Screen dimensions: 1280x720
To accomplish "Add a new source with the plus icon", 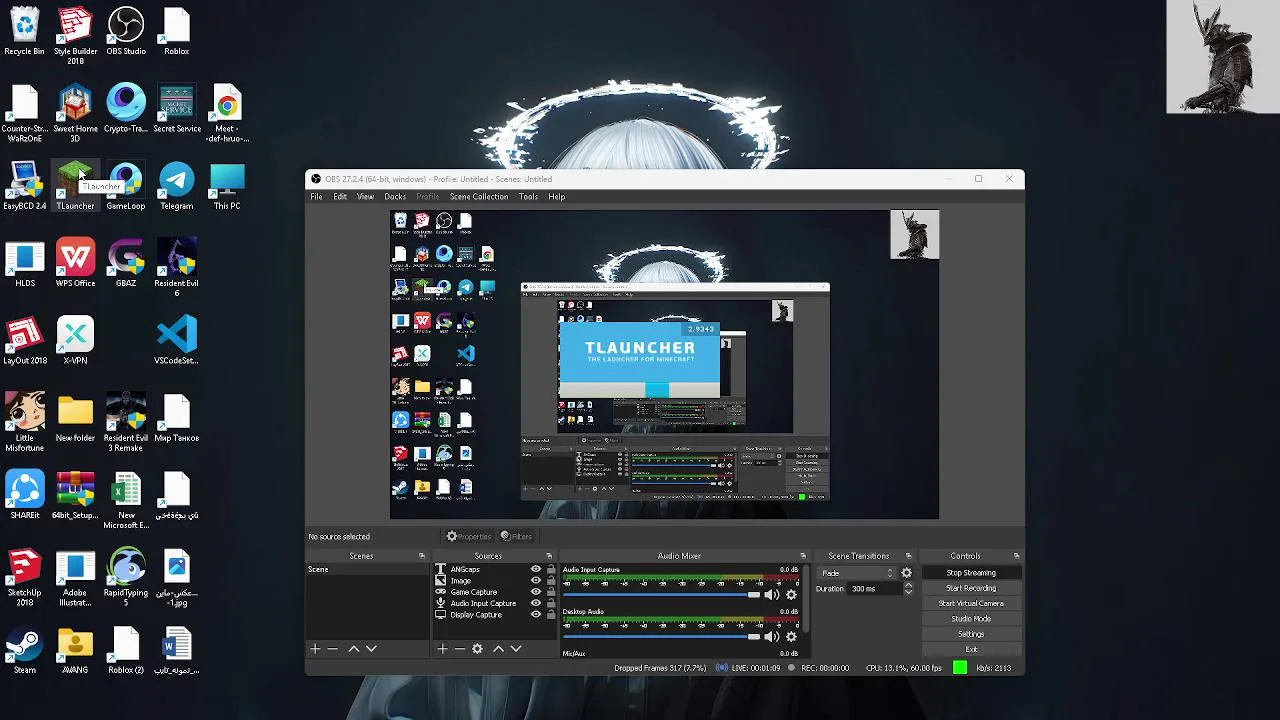I will pos(442,649).
